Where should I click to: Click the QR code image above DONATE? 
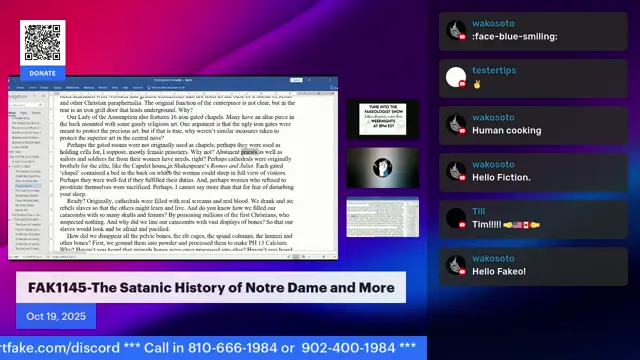(42, 42)
